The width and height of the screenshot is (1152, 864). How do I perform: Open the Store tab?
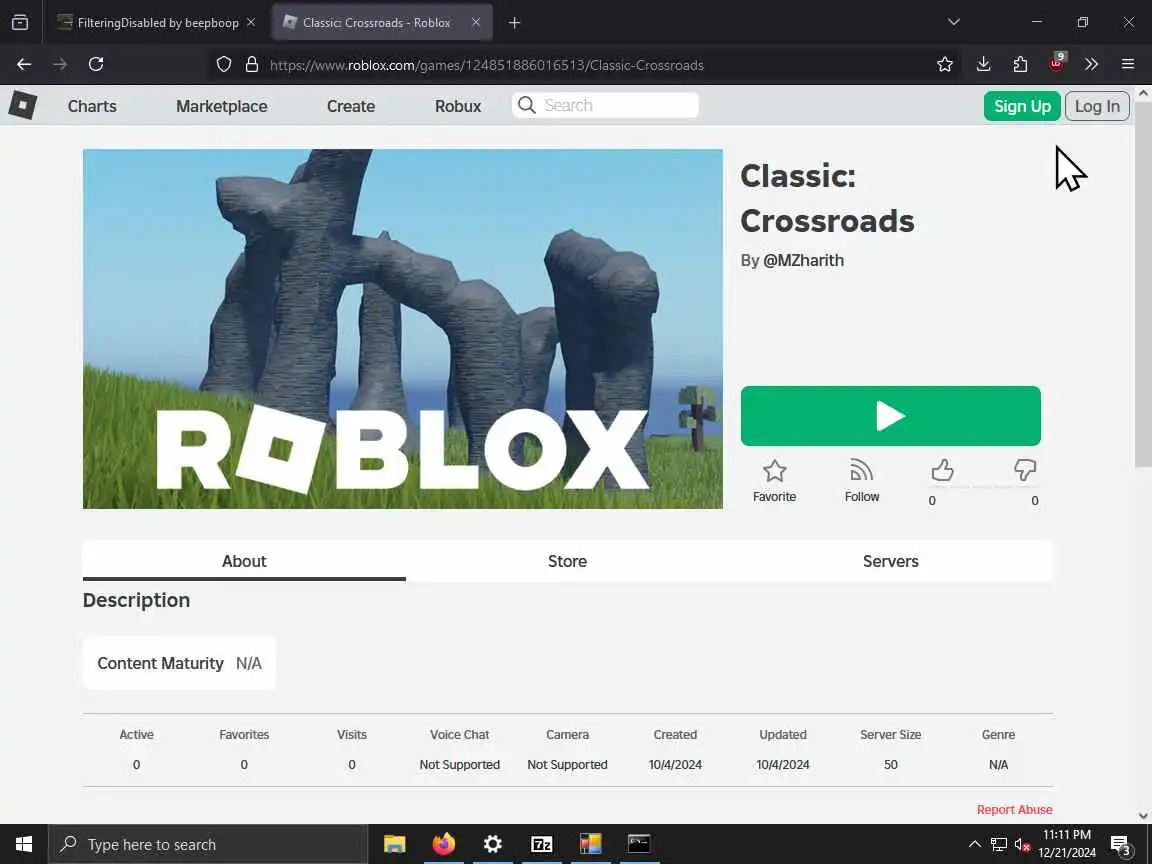(567, 561)
